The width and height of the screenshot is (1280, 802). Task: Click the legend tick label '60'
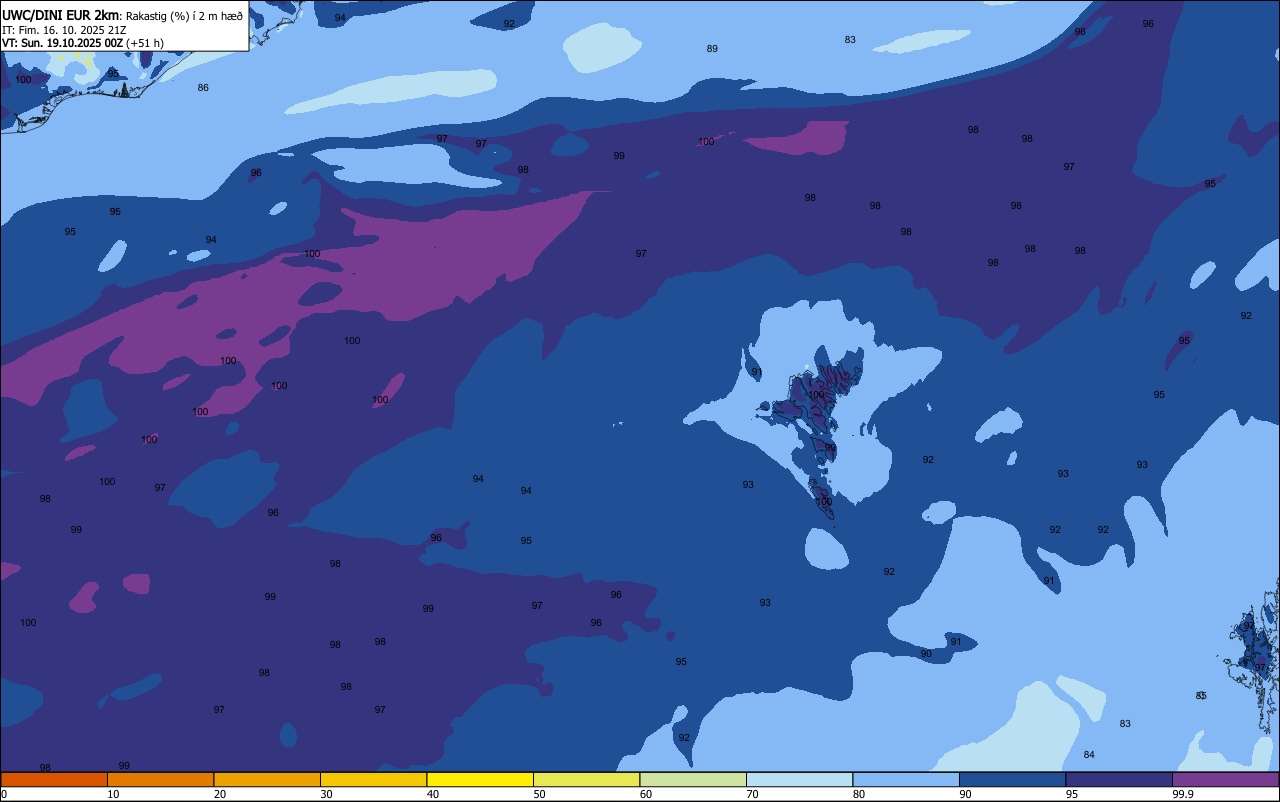pos(646,794)
